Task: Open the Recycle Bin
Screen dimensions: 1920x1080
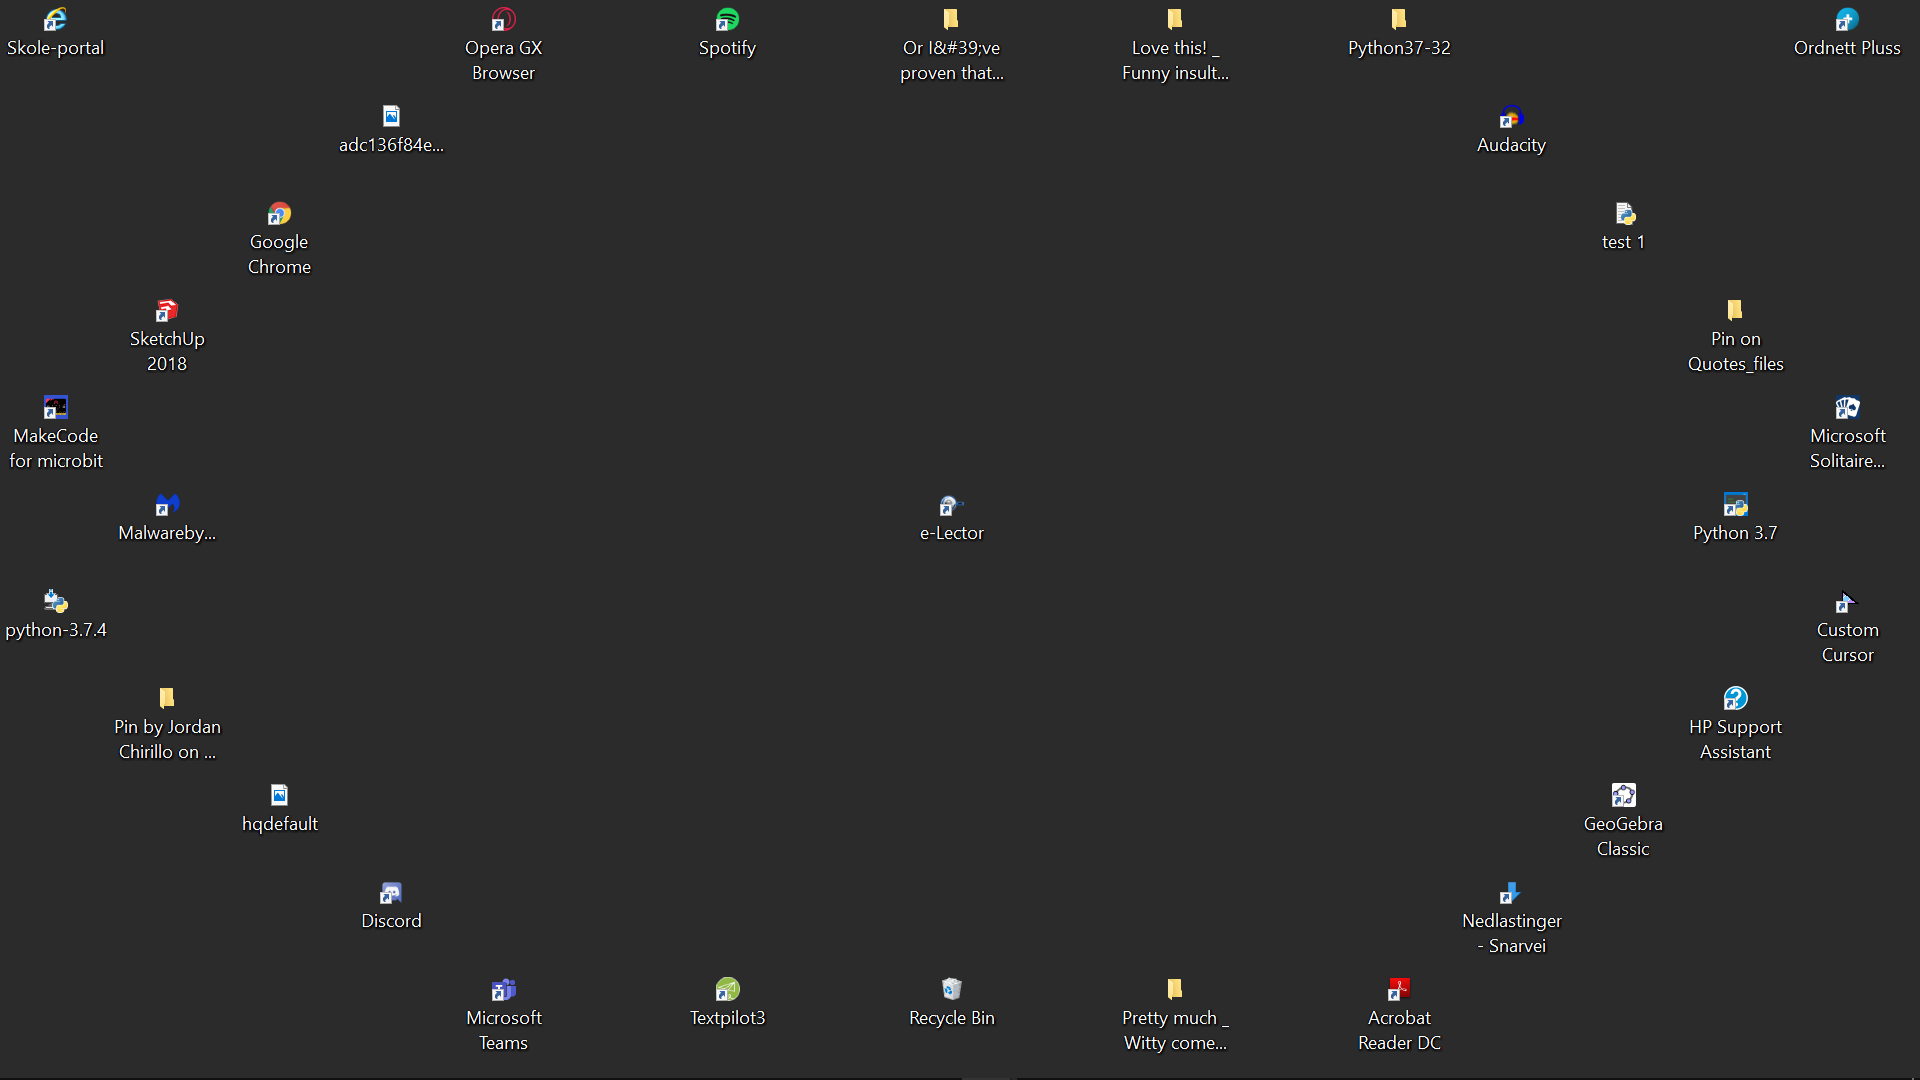Action: coord(951,989)
